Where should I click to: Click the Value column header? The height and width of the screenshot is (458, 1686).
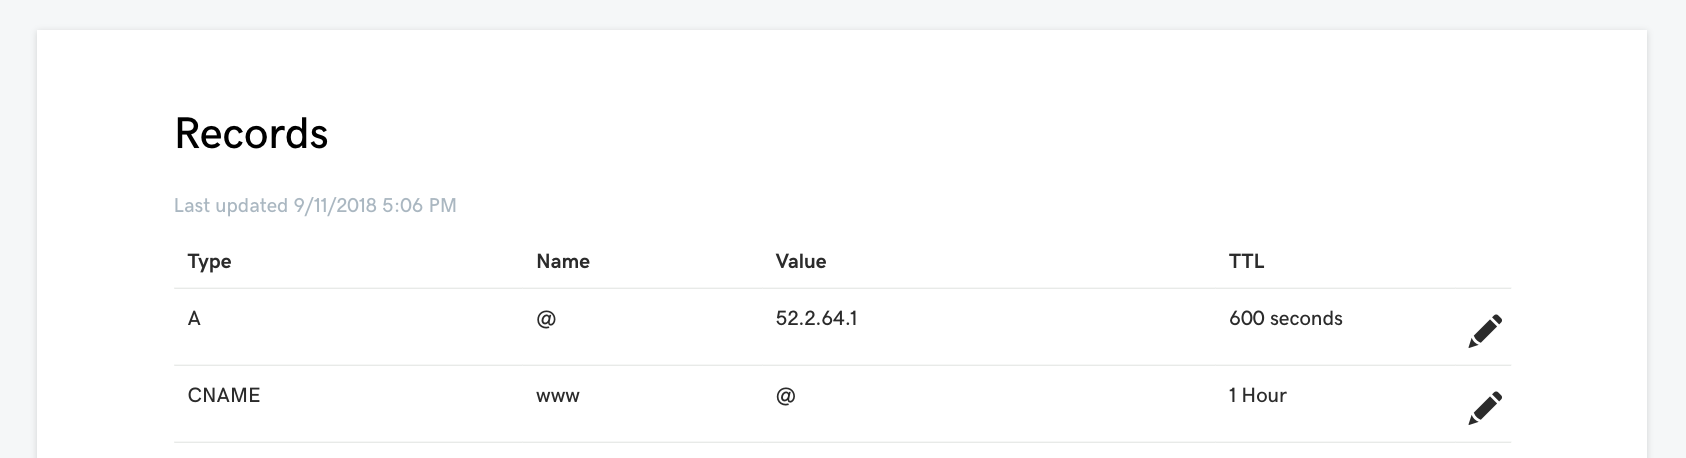click(x=801, y=262)
